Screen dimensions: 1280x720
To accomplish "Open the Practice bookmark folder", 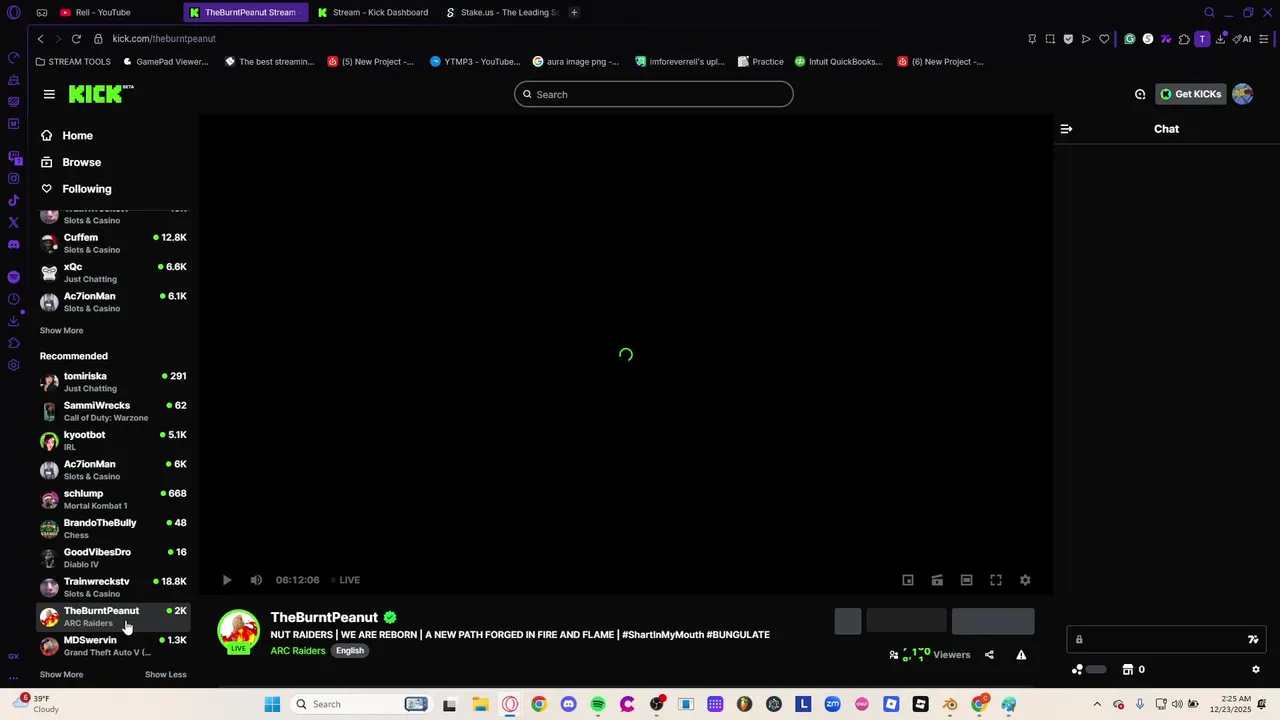I will pos(760,62).
